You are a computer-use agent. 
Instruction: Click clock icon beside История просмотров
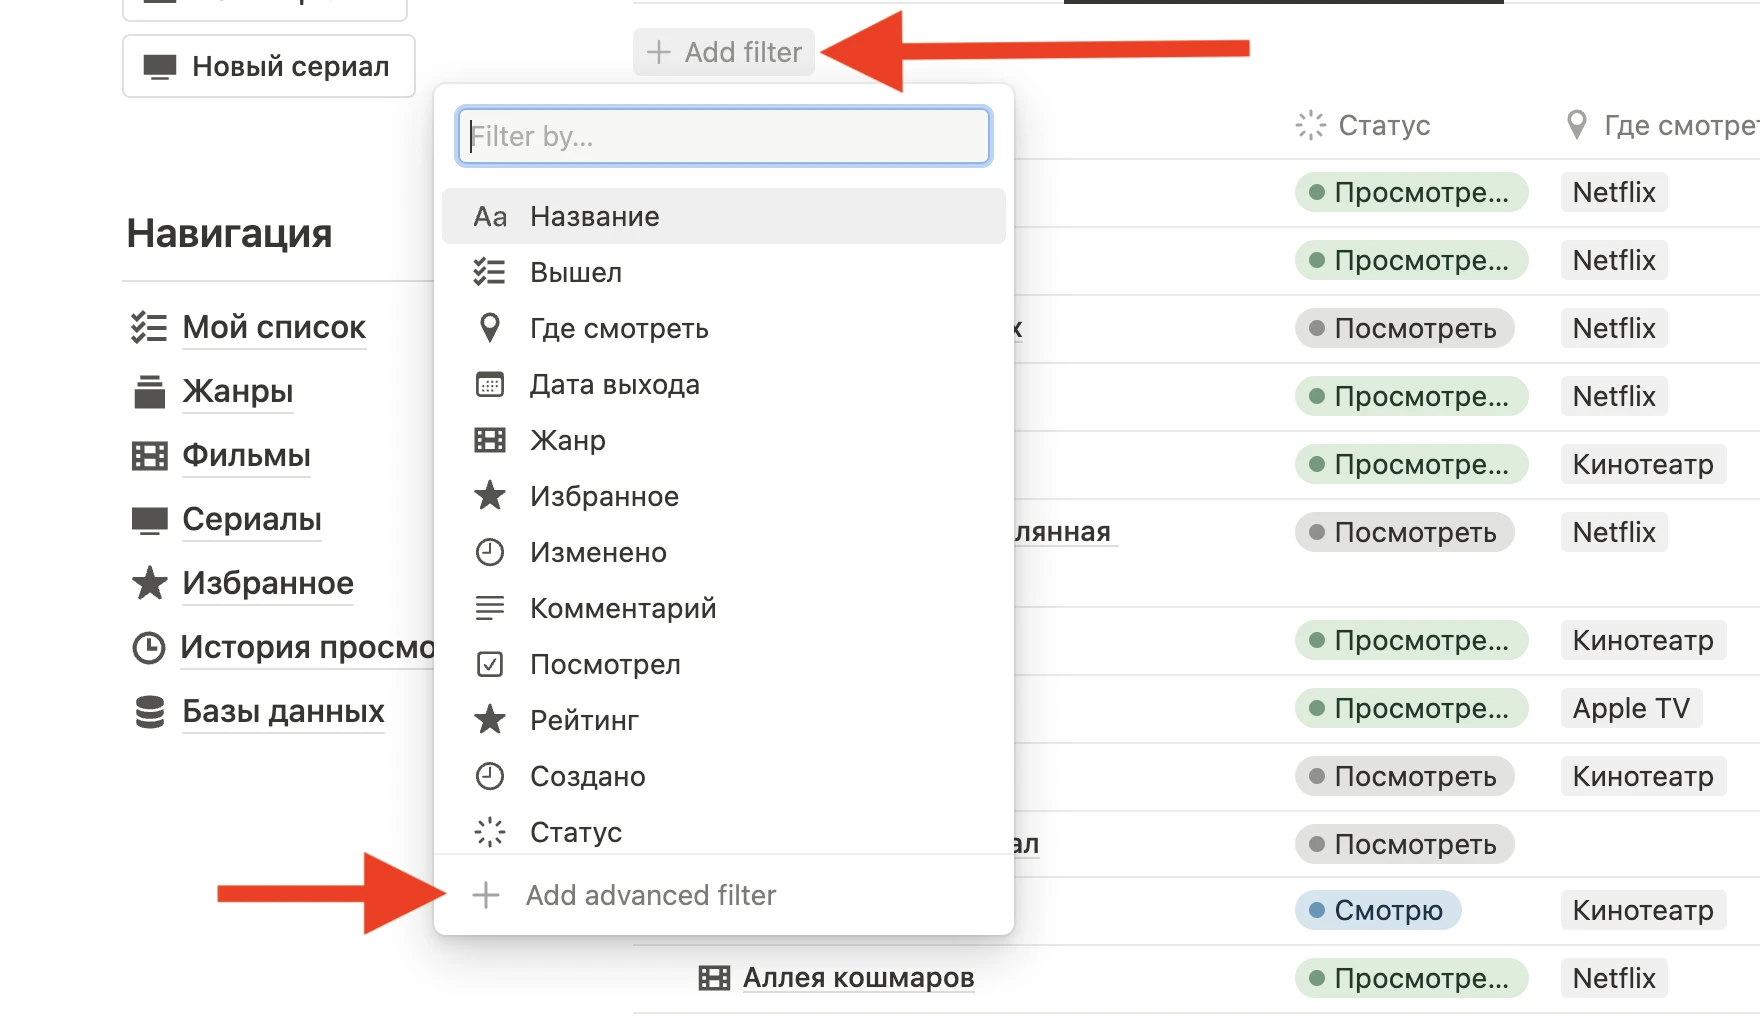(x=149, y=647)
